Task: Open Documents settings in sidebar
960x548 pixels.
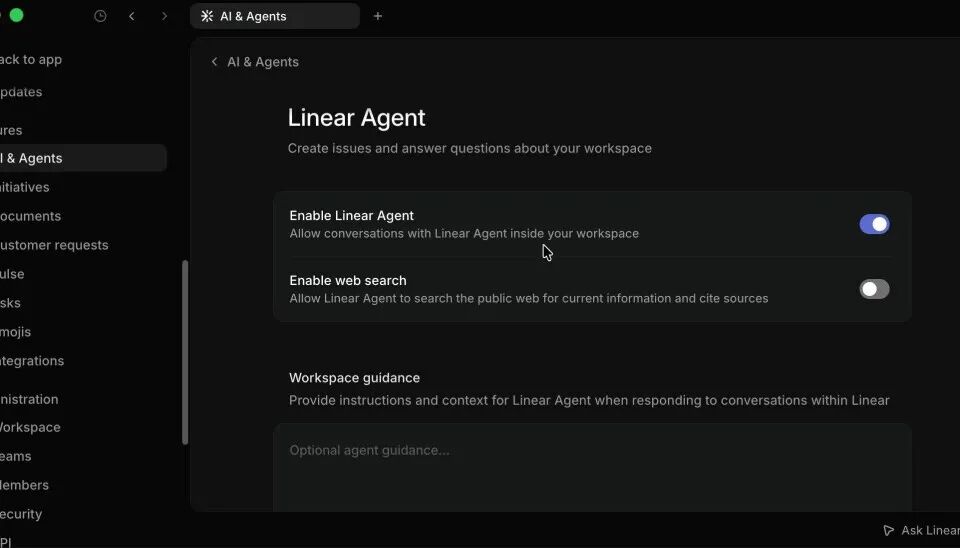Action: tap(31, 216)
